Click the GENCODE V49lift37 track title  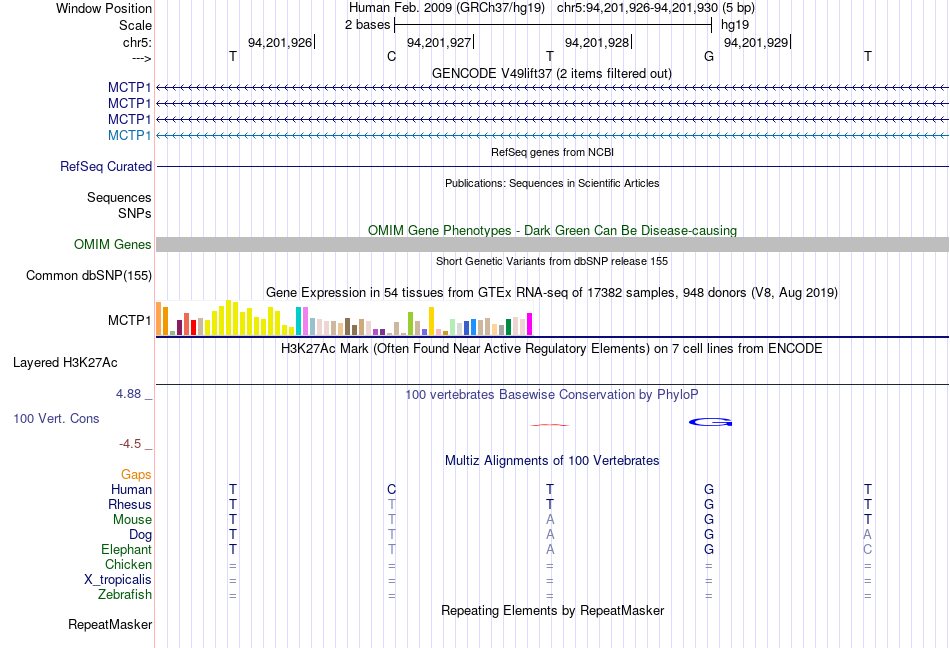click(x=552, y=73)
